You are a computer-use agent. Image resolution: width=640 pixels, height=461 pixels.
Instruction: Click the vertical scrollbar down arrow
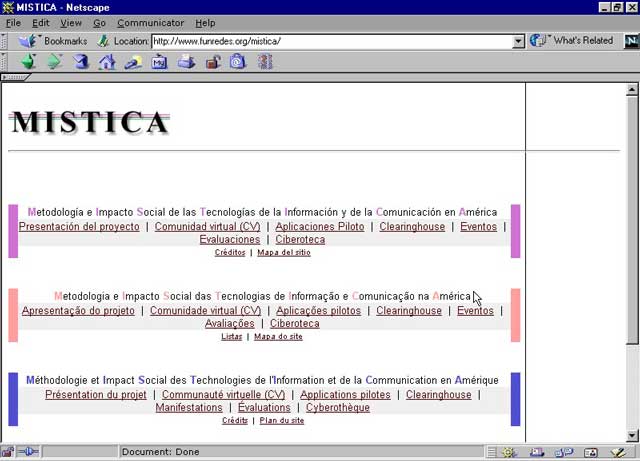[632, 435]
